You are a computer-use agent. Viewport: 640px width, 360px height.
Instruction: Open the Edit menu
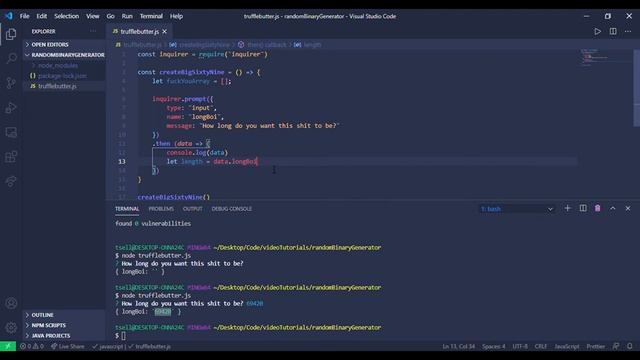click(x=42, y=16)
